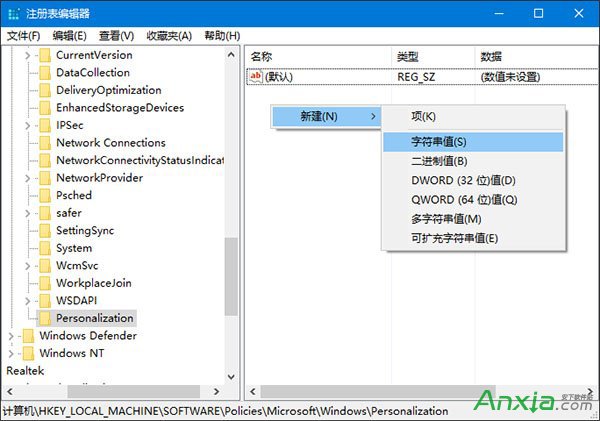Click 新建(N) in the context menu
The image size is (600, 421).
pyautogui.click(x=326, y=116)
